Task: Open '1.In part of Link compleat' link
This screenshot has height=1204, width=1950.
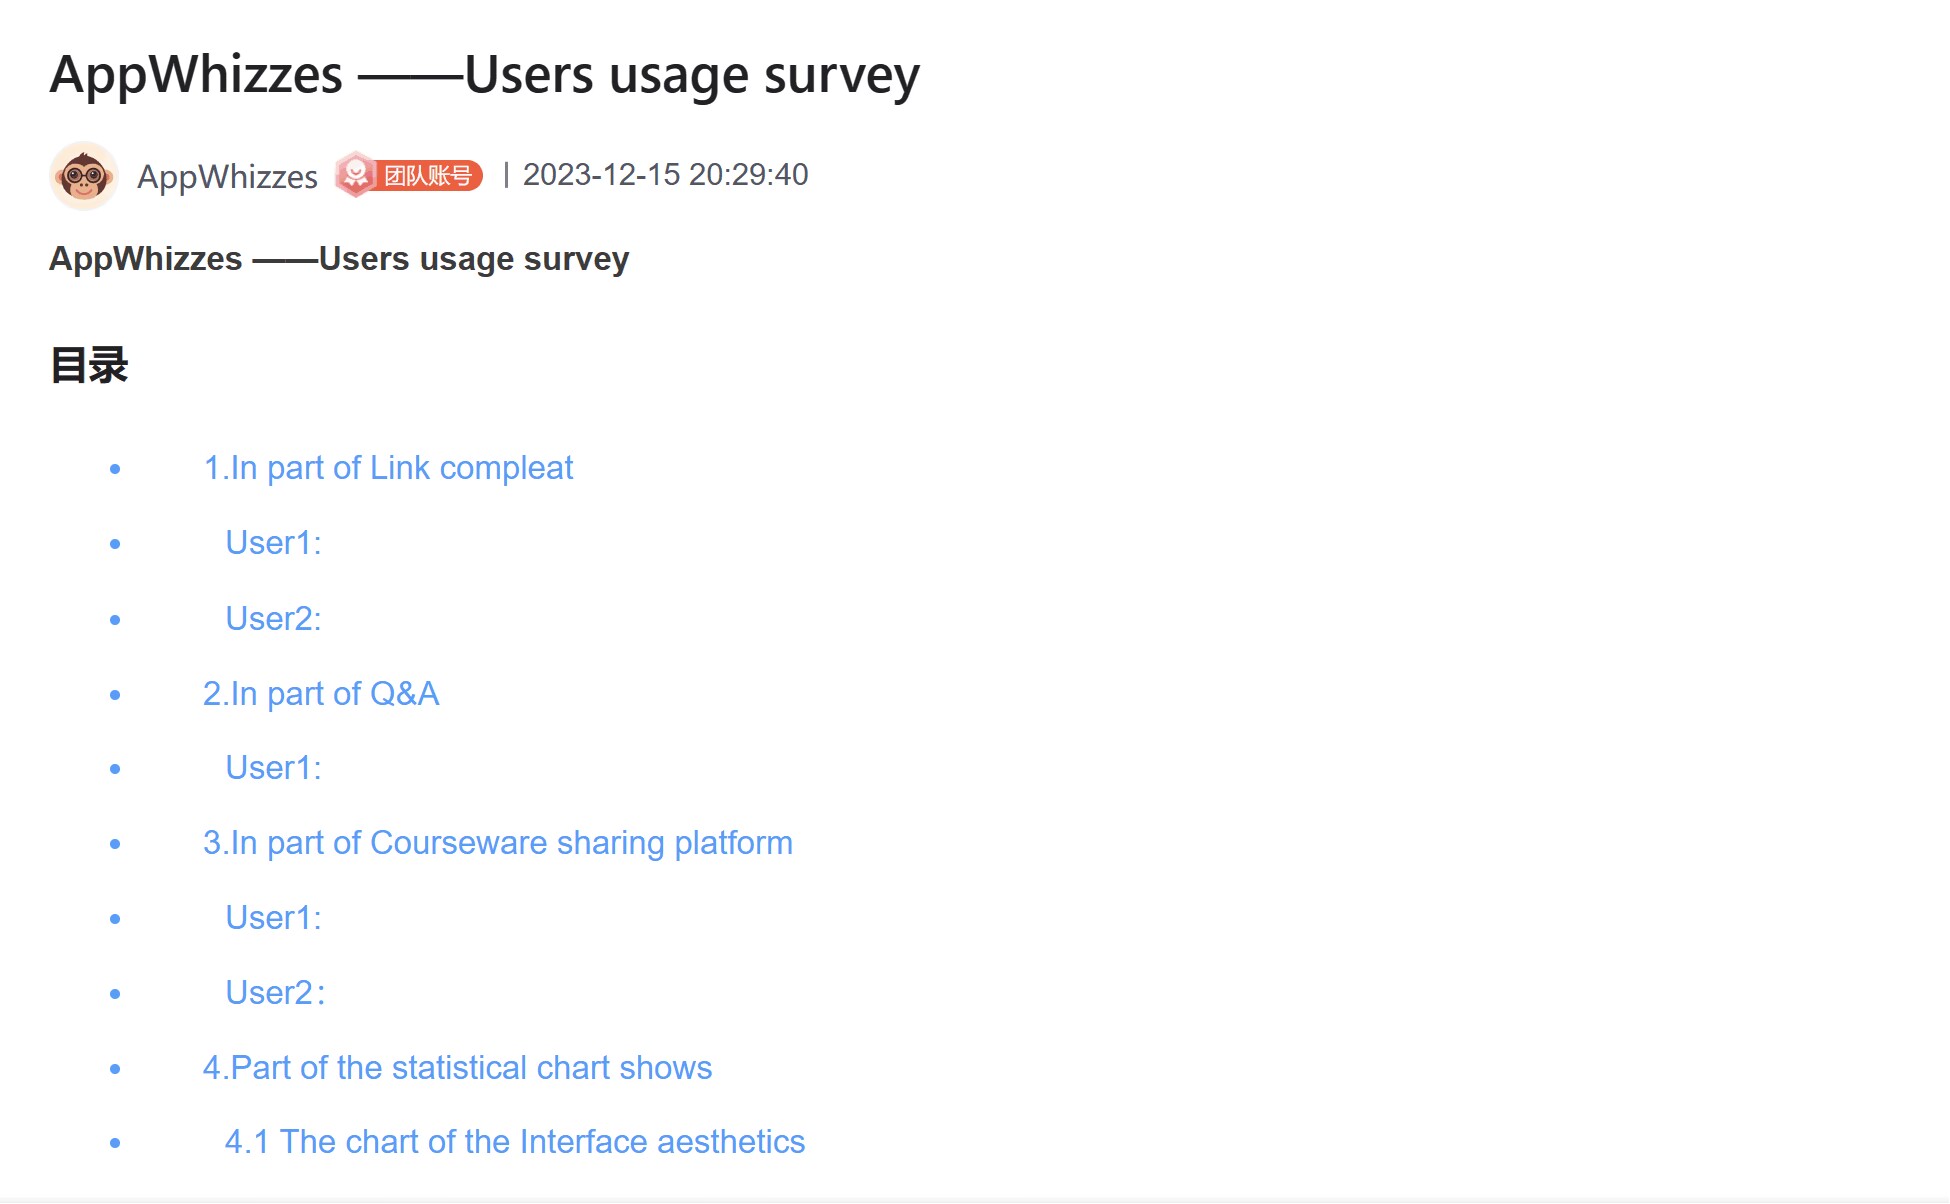Action: click(x=388, y=468)
